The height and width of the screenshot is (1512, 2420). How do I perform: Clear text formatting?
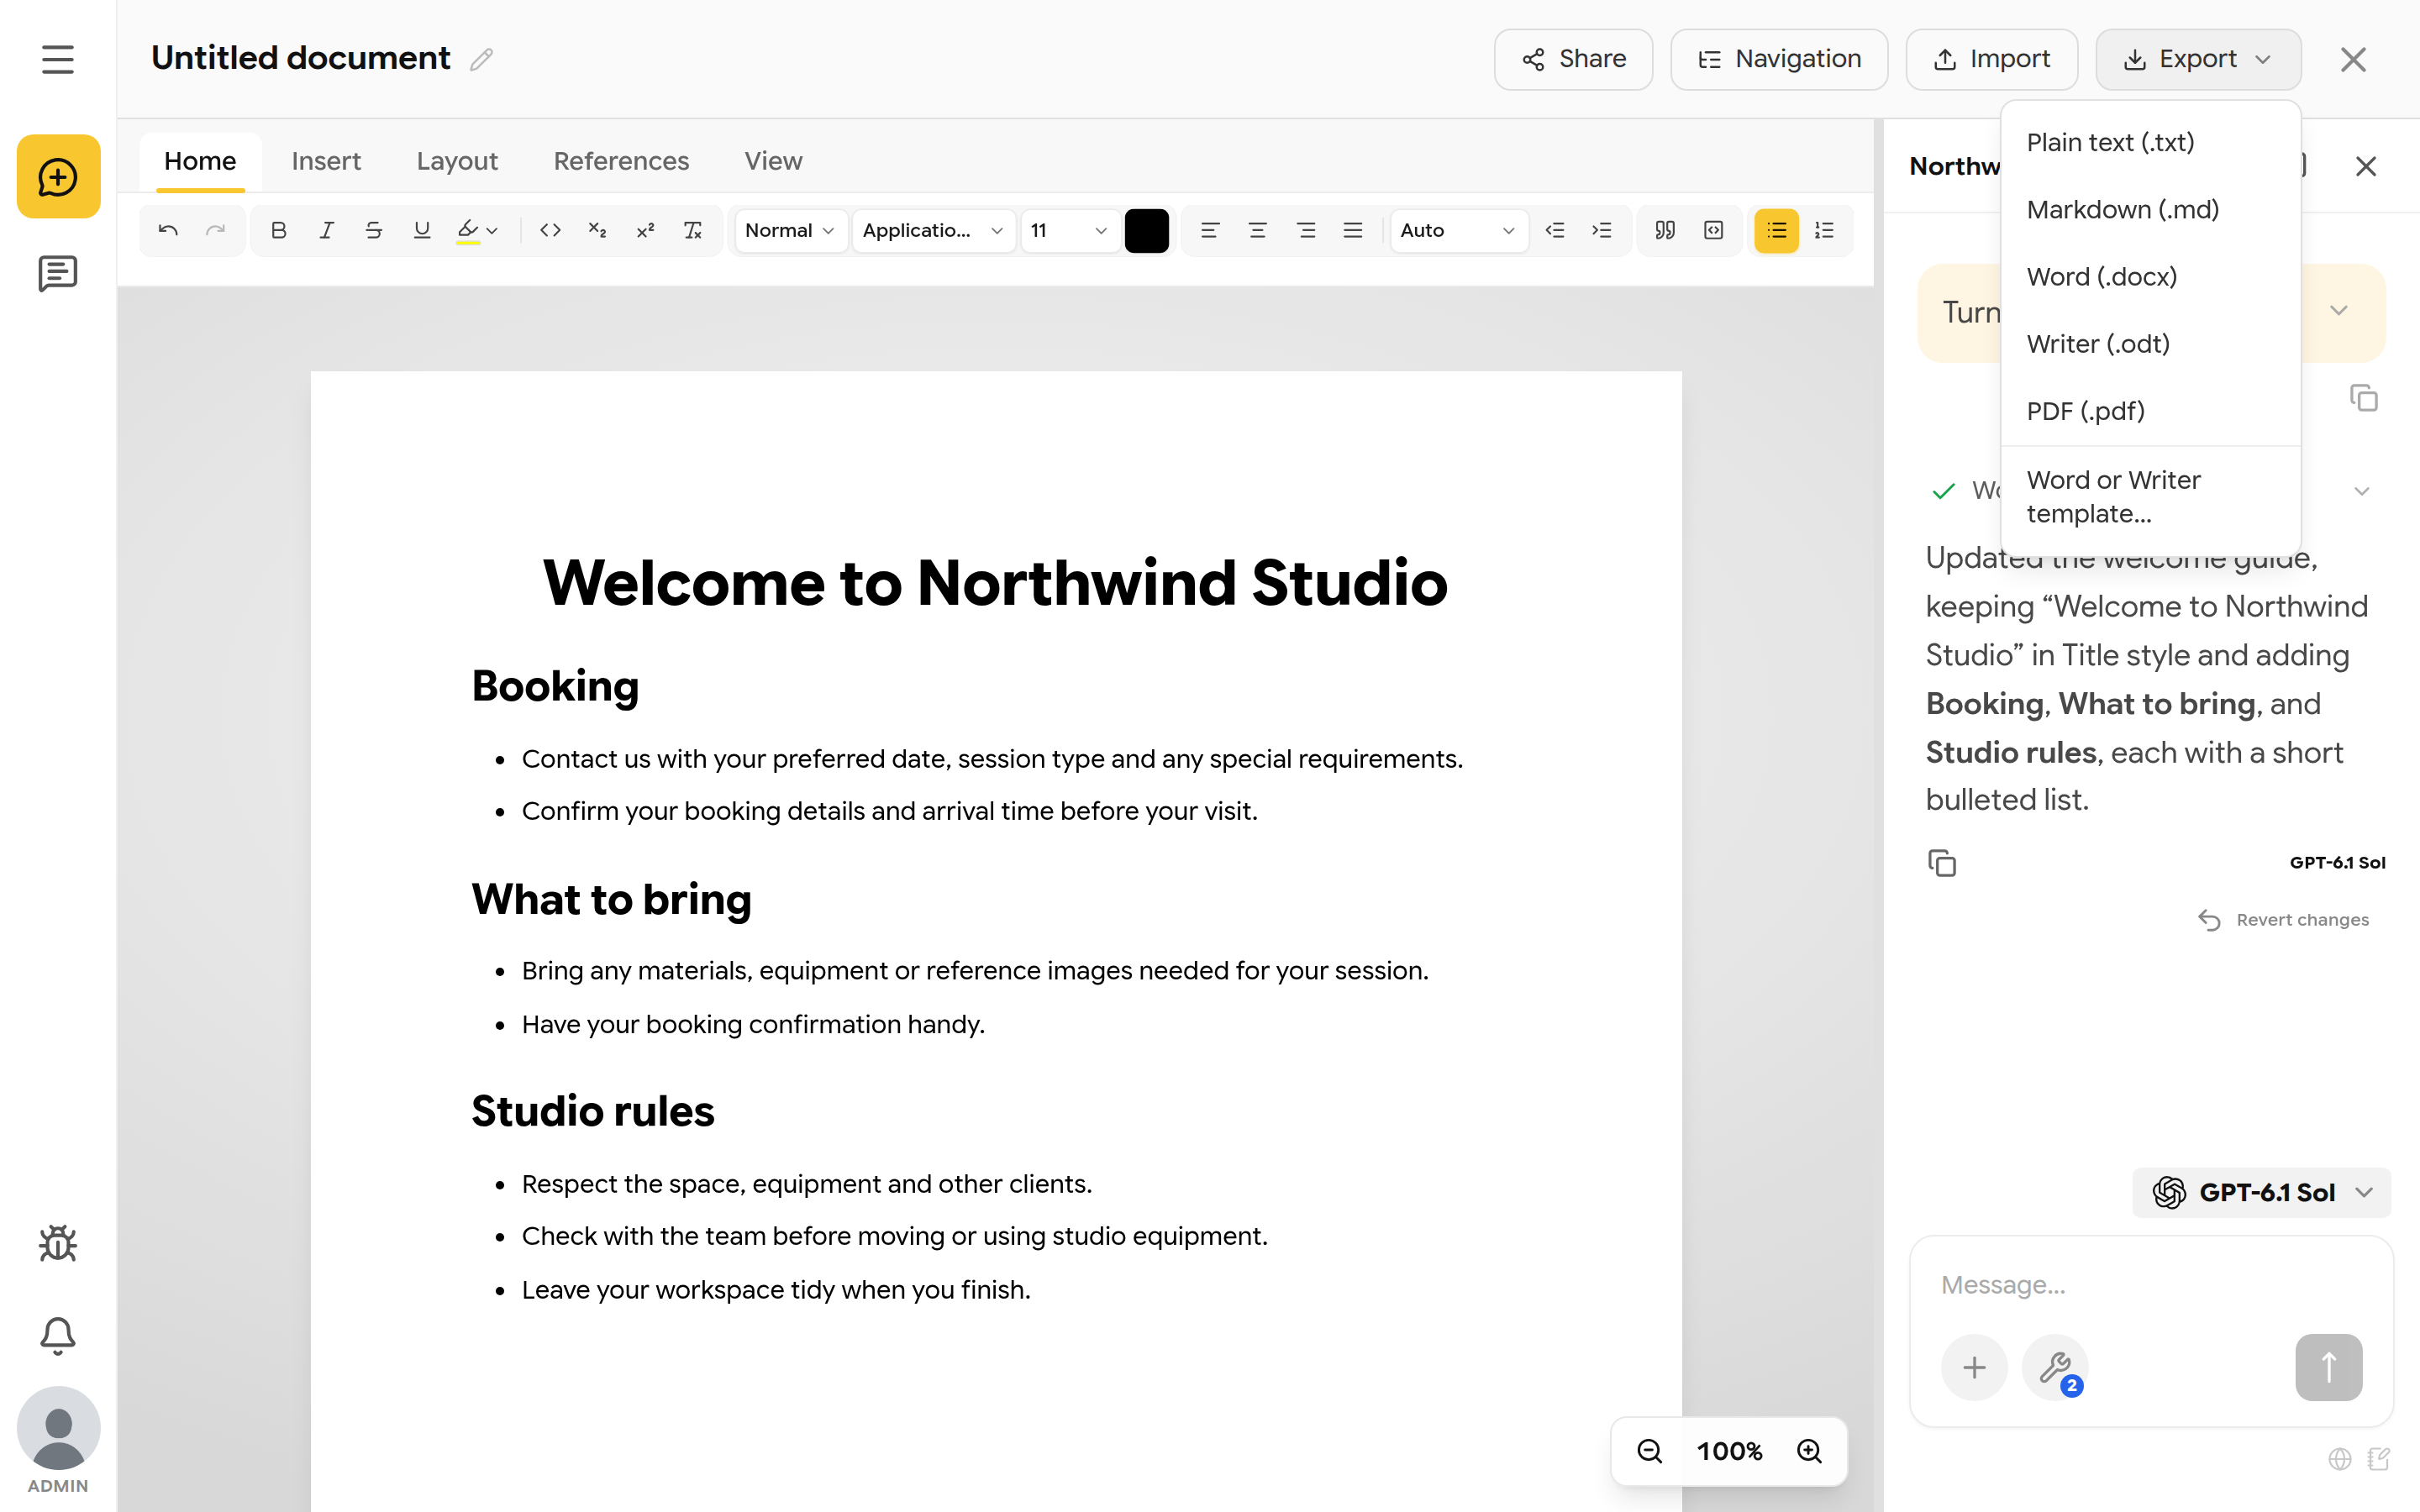[x=693, y=230]
